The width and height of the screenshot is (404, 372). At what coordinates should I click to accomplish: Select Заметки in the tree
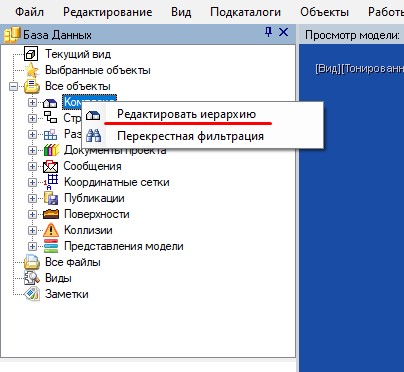coord(67,294)
